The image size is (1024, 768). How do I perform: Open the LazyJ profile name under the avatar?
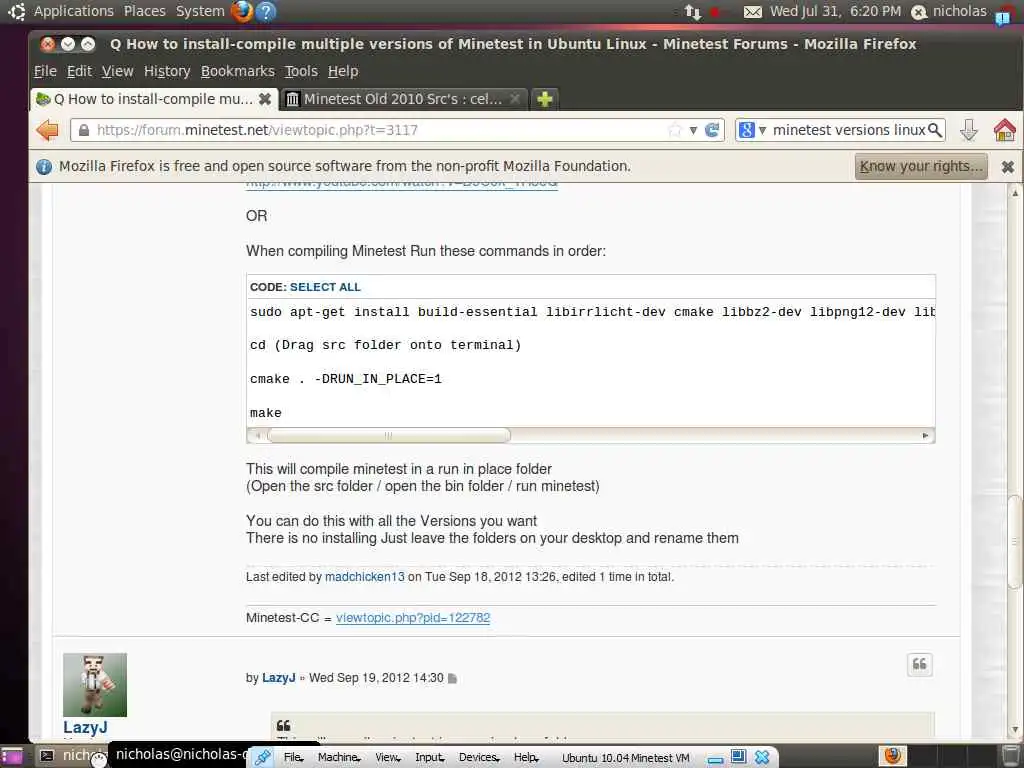coord(86,727)
